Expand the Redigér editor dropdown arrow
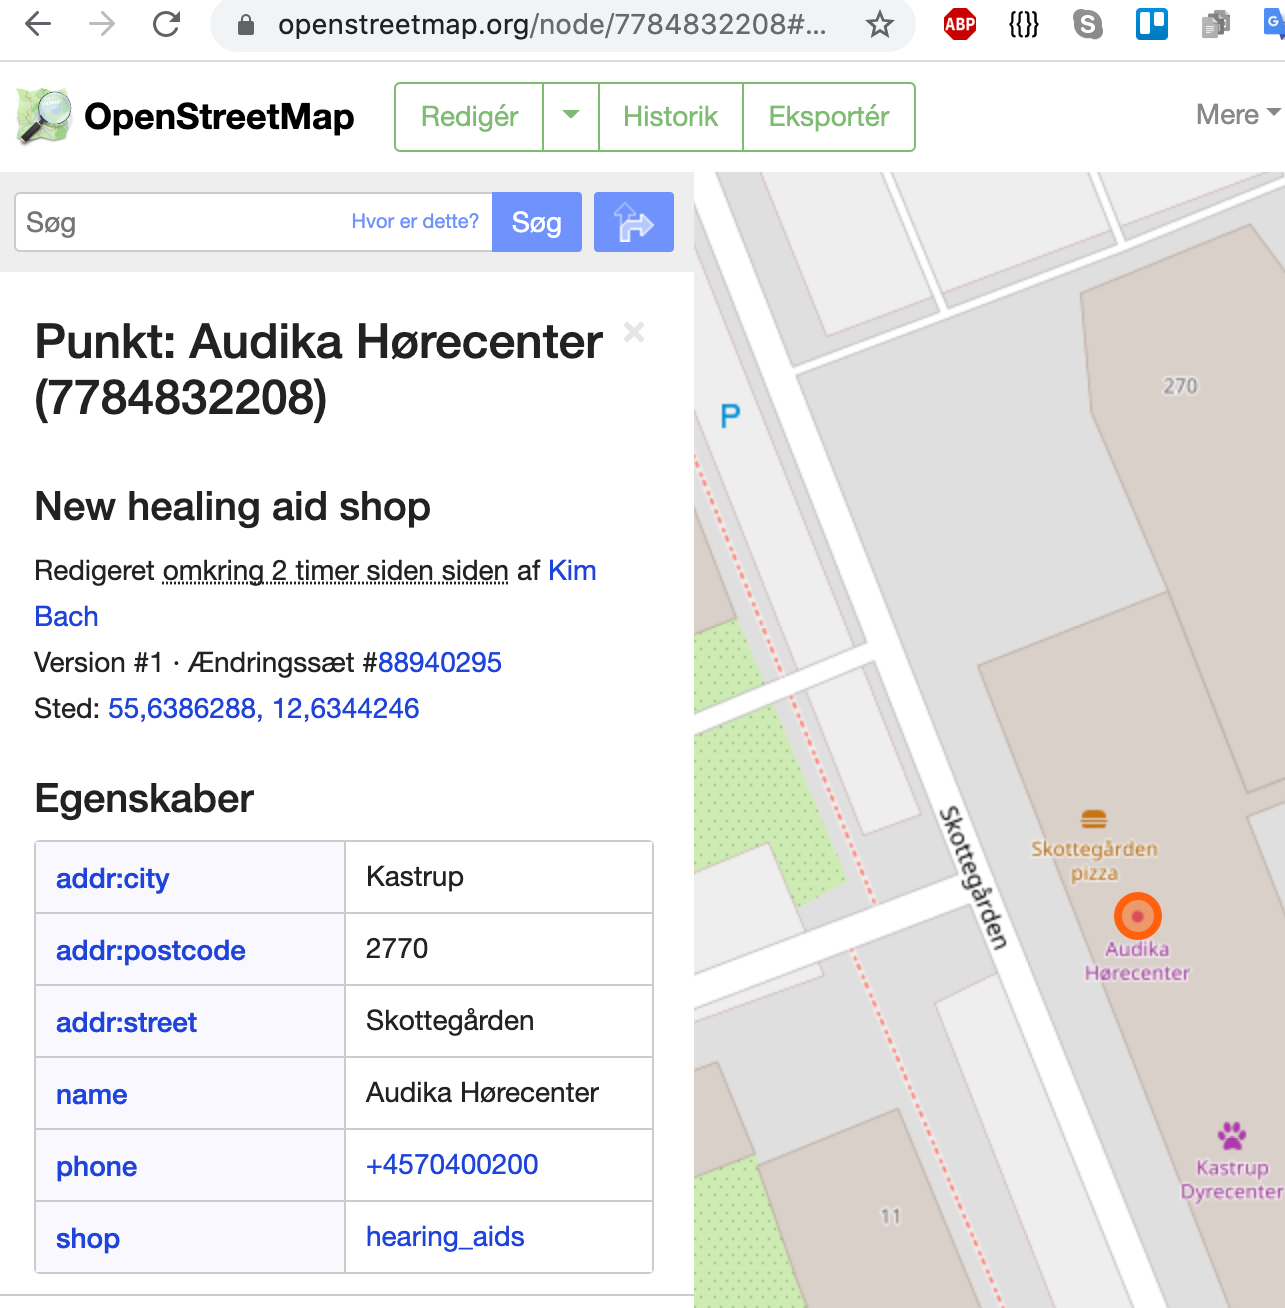Viewport: 1285px width, 1308px height. (571, 117)
